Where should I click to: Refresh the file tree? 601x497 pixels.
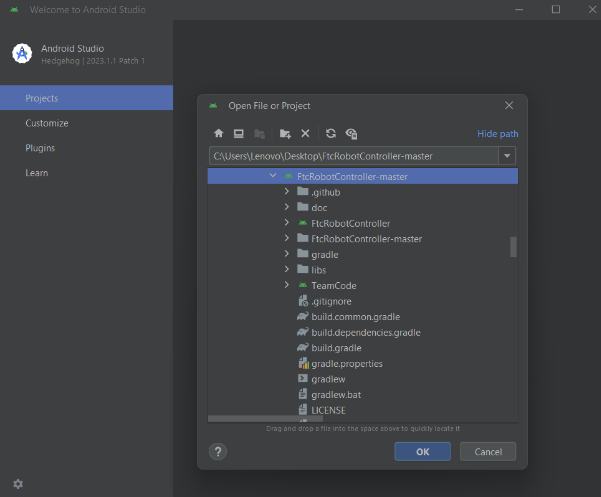331,133
